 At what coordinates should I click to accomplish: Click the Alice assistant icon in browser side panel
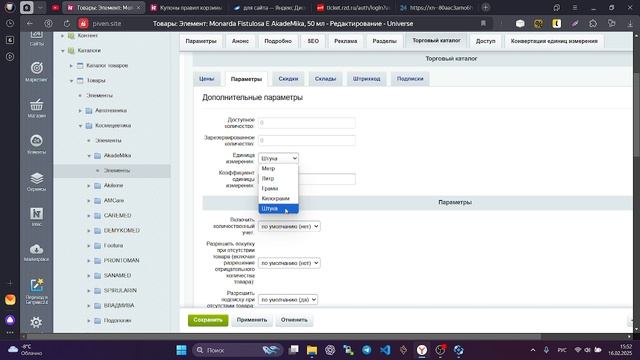click(10, 320)
